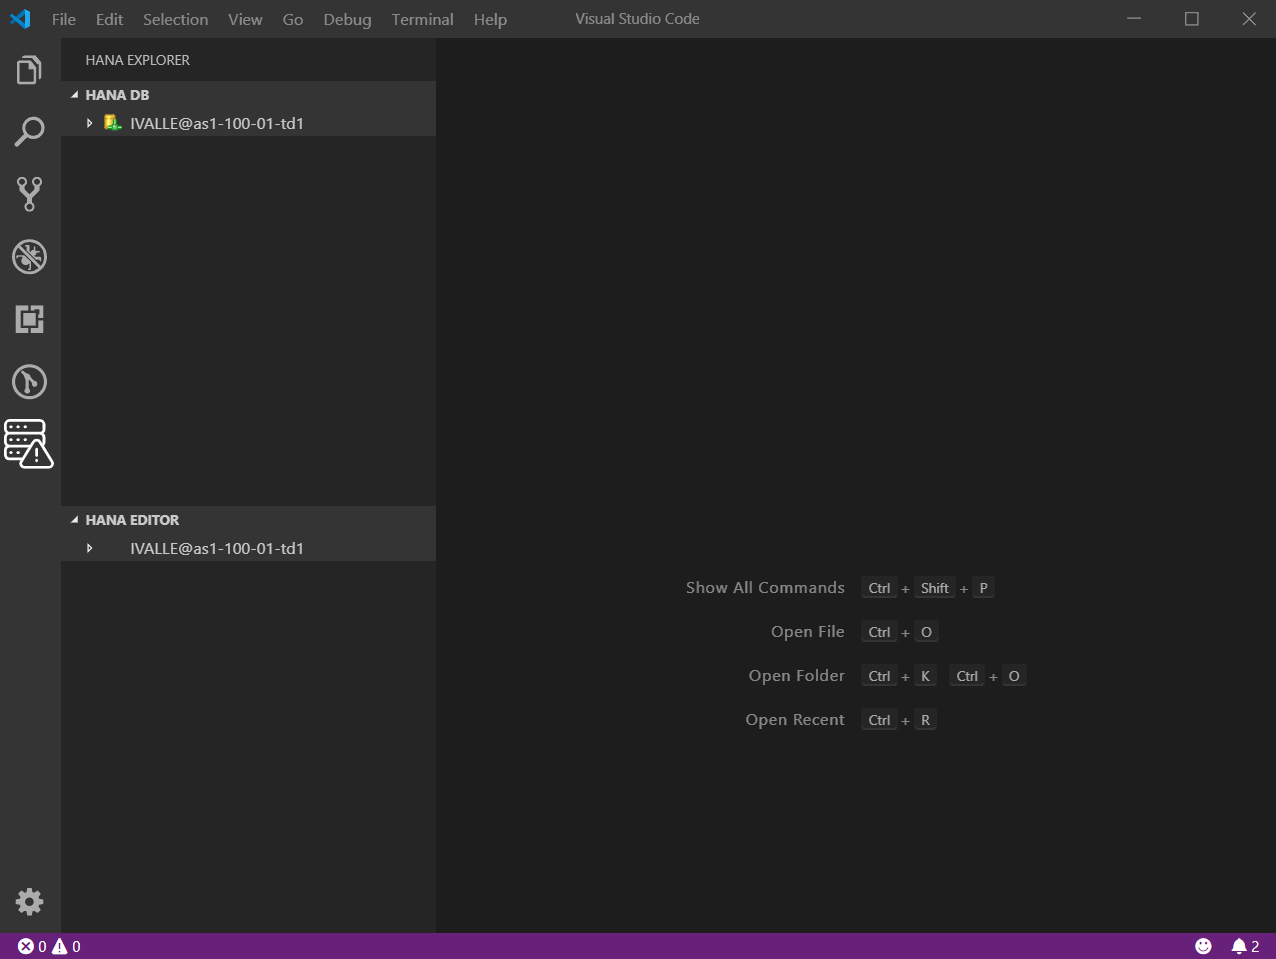Click the Open Folder text
This screenshot has height=959, width=1276.
(x=797, y=676)
